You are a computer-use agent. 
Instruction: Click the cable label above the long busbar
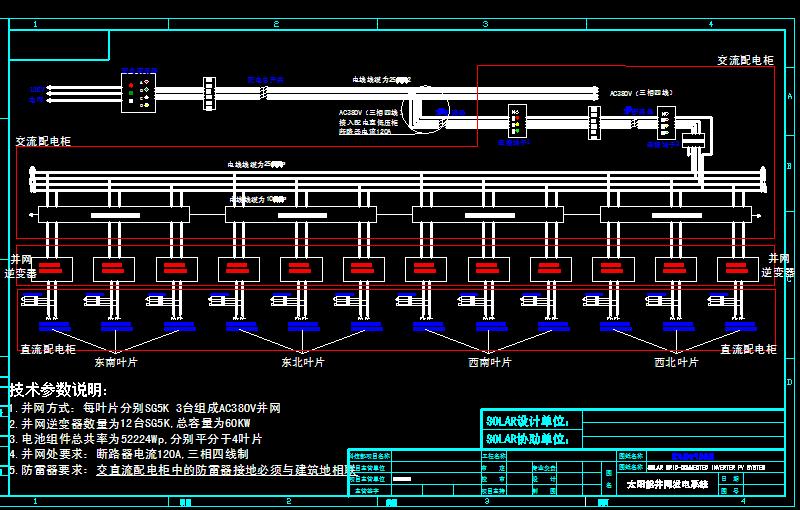pos(257,165)
